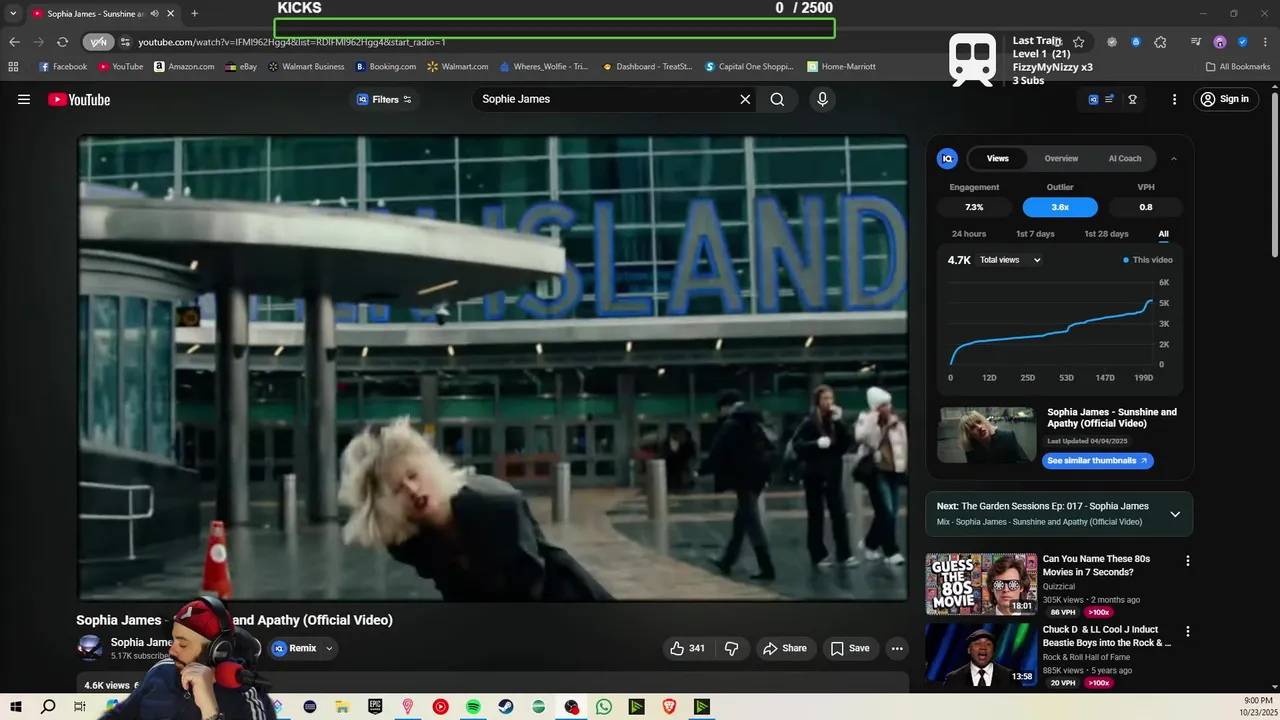Click the Share button

[x=785, y=648]
